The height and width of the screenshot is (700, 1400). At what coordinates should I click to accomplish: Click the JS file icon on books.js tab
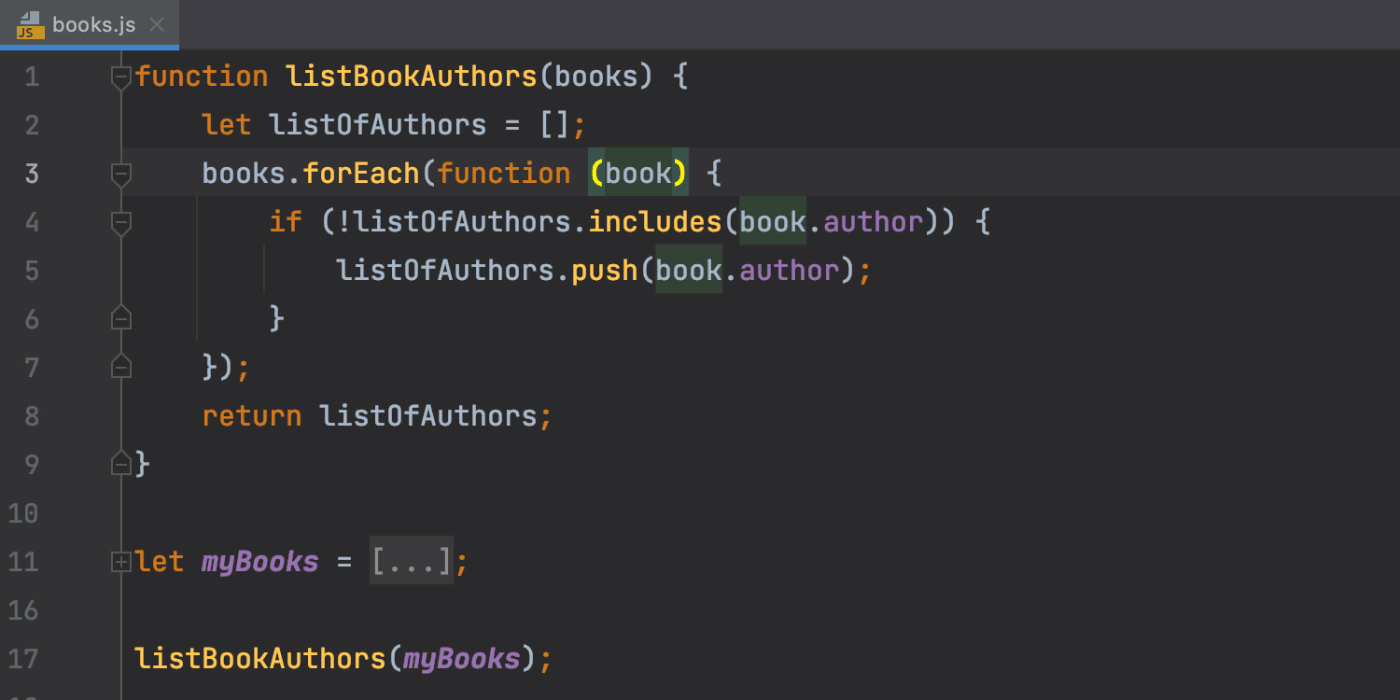click(30, 25)
